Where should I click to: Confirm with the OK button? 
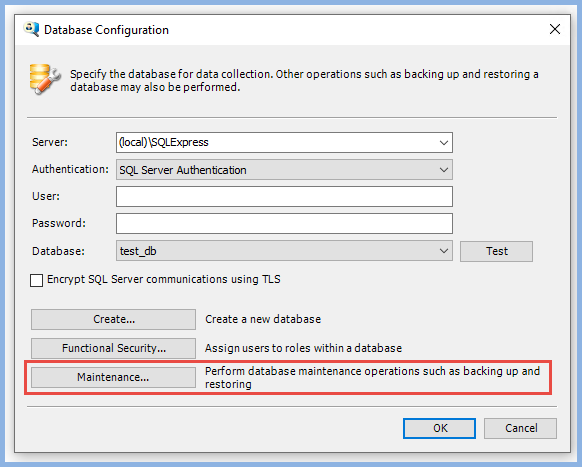click(439, 428)
